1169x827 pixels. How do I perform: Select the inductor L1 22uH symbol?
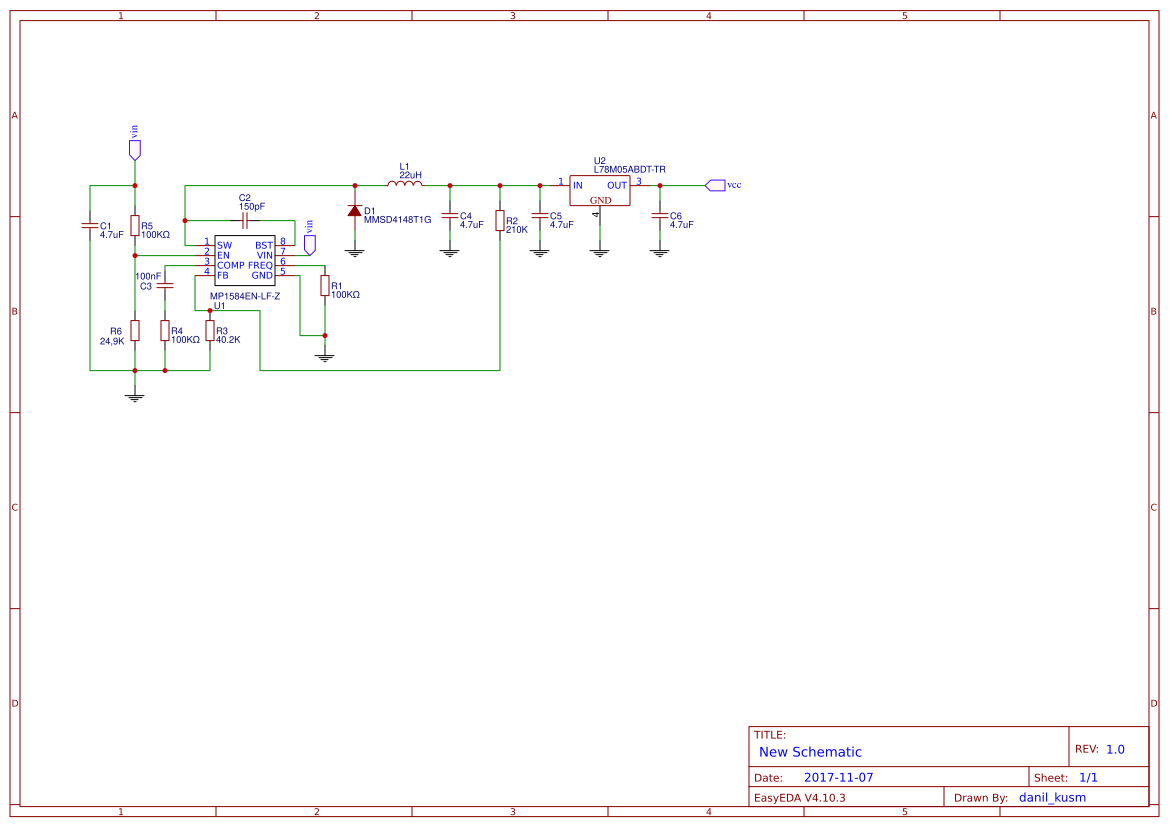405,182
